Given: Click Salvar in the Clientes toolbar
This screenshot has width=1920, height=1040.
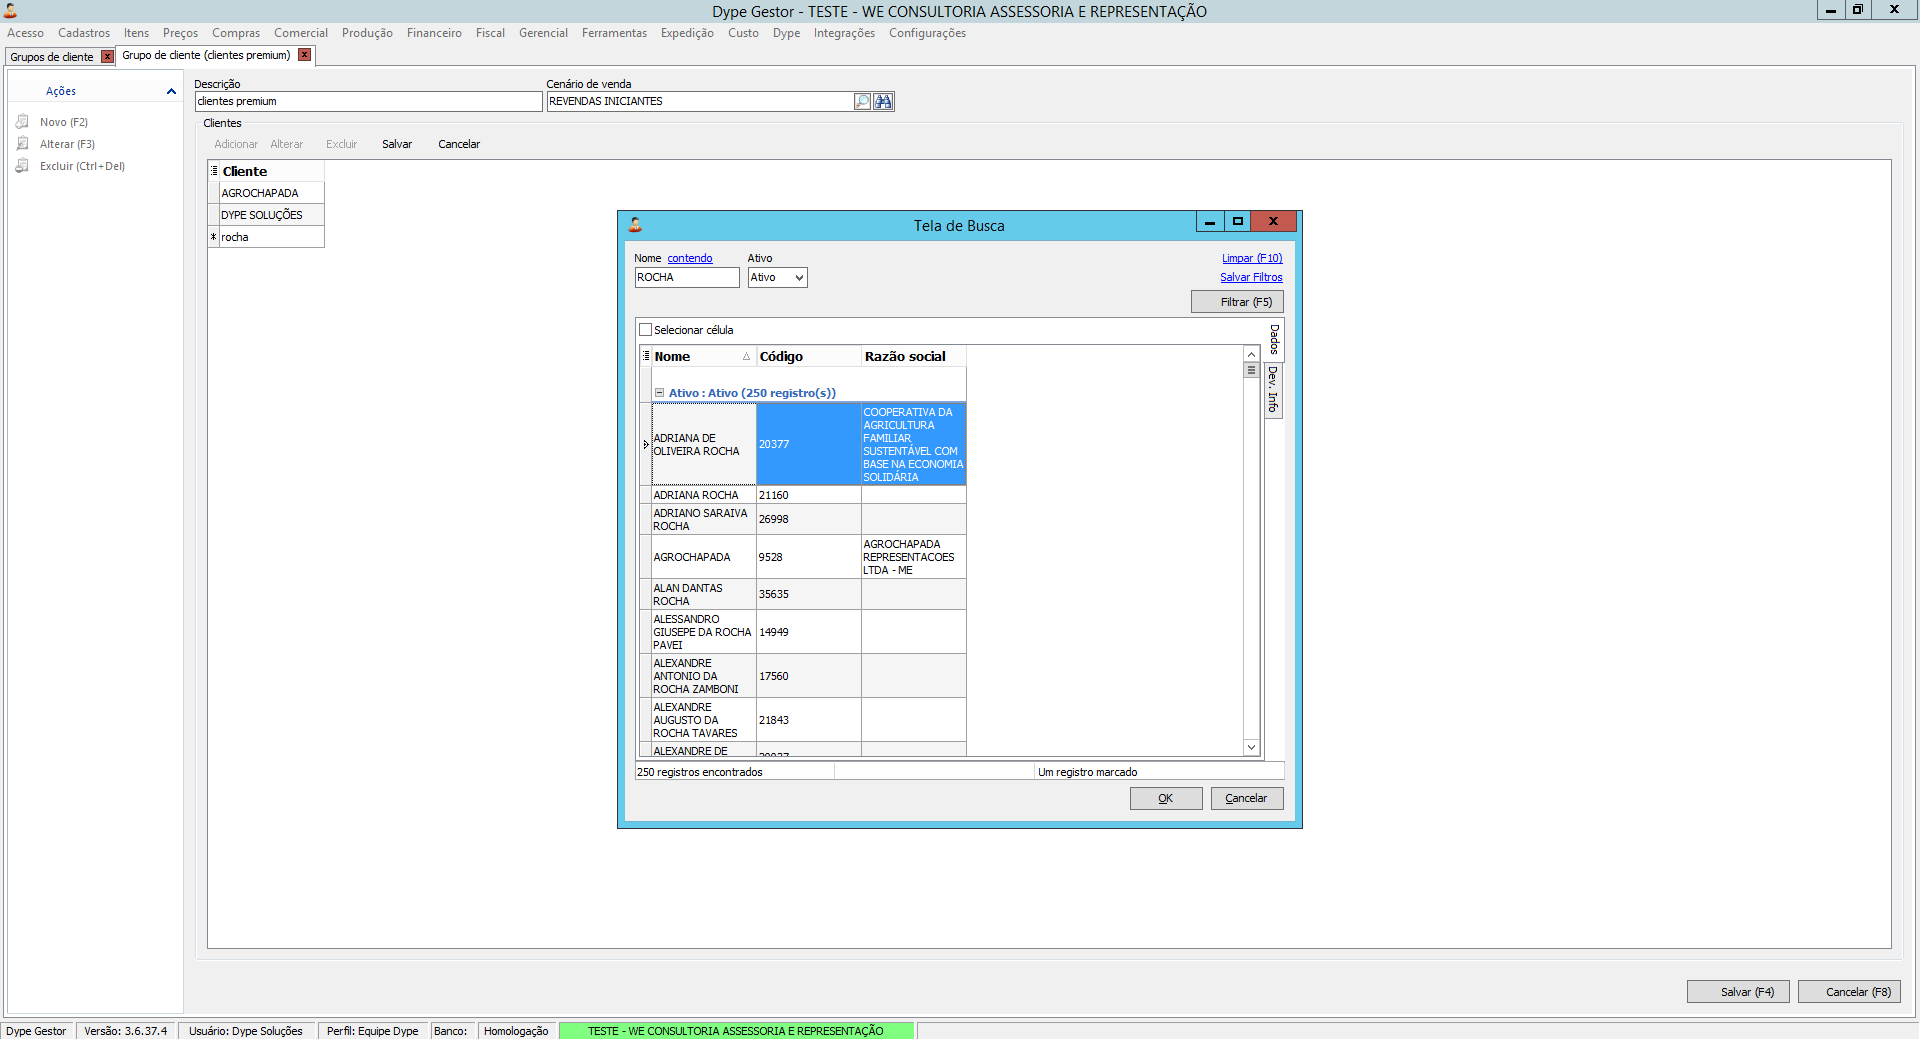Looking at the screenshot, I should (x=397, y=144).
